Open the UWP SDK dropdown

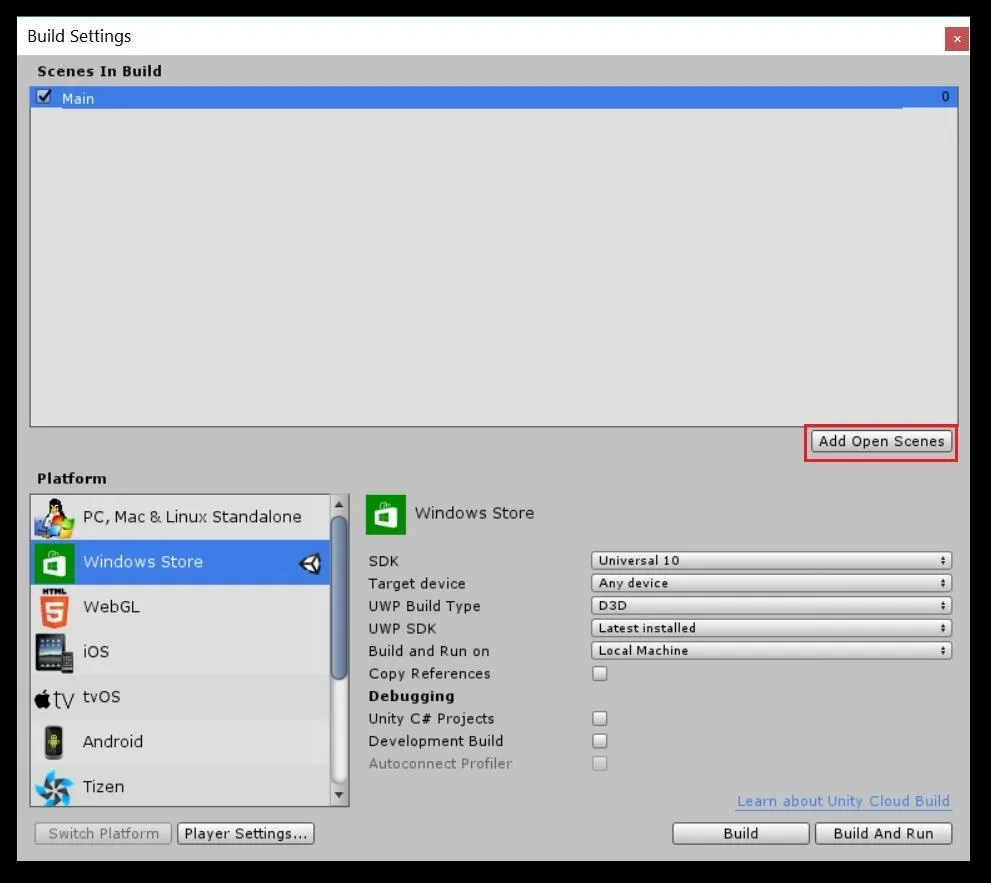click(x=771, y=628)
